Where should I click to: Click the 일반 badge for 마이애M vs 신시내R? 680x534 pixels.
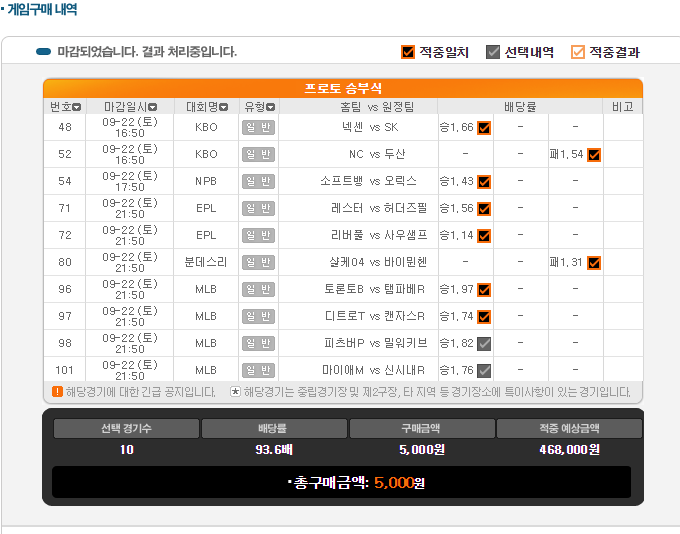(x=258, y=371)
